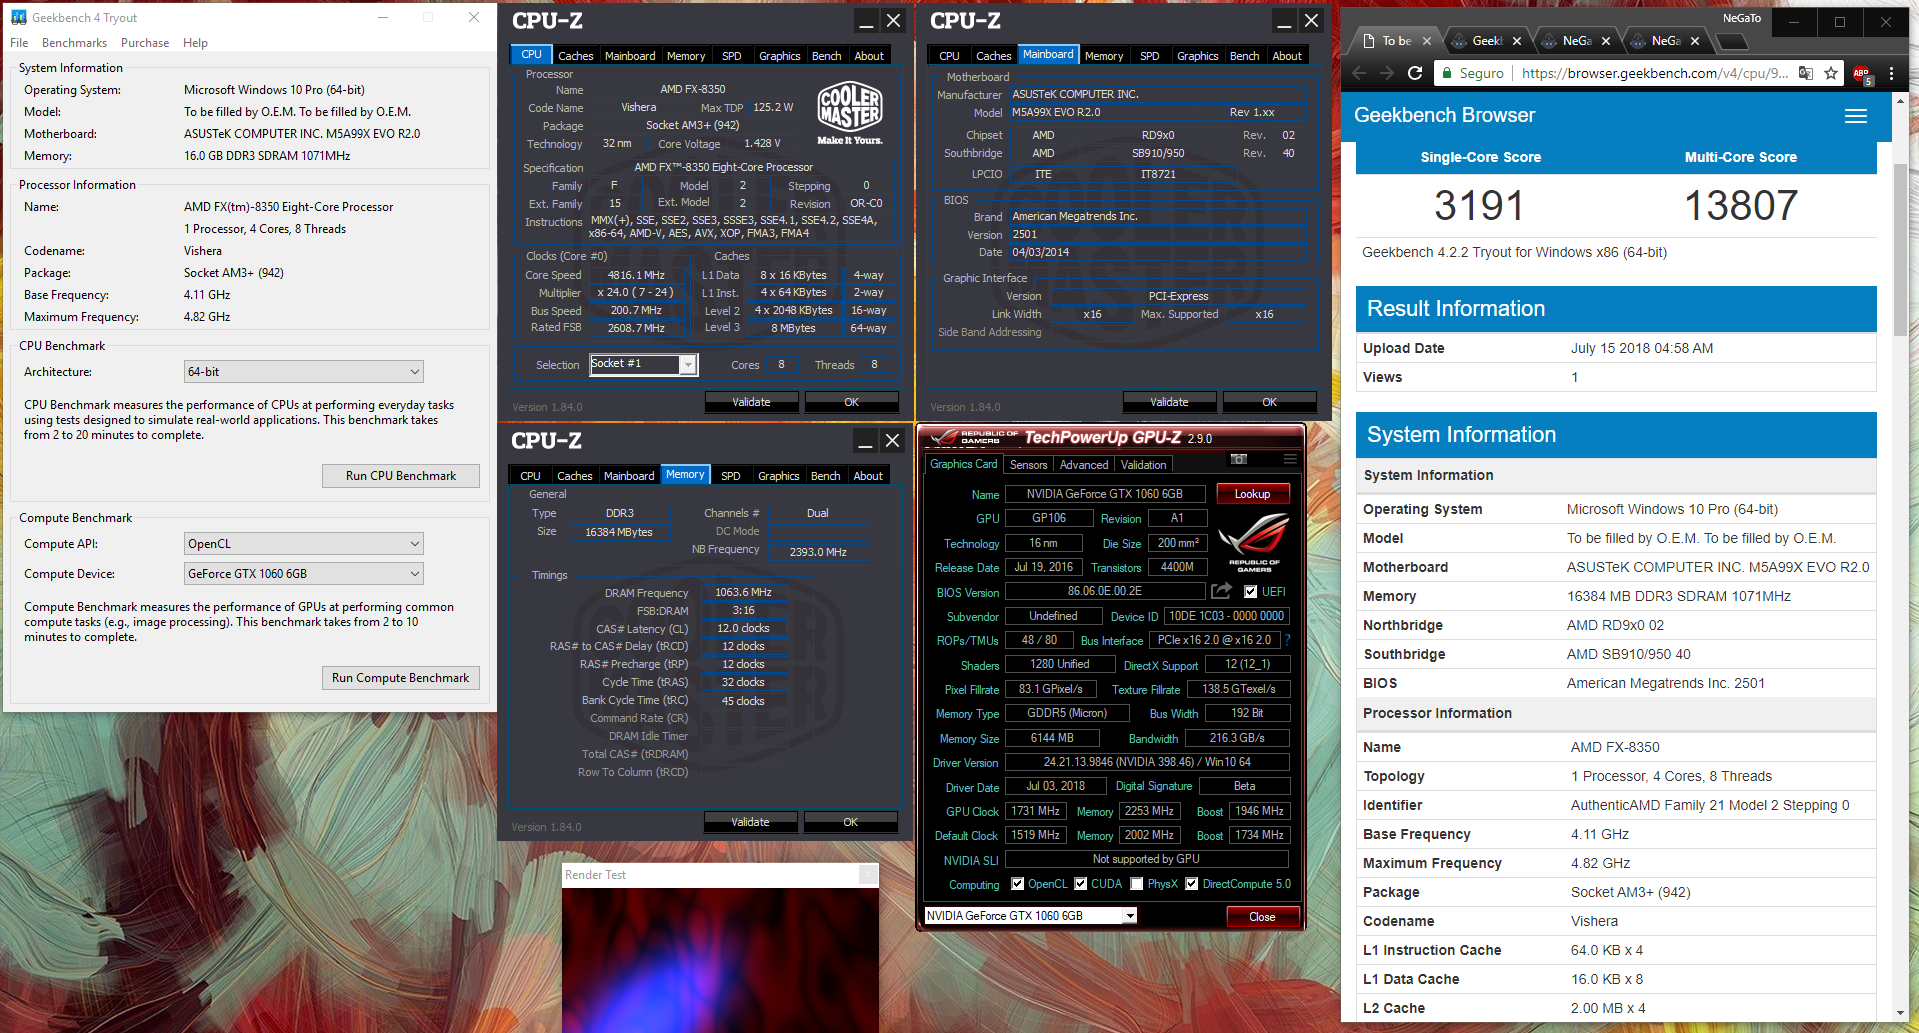This screenshot has width=1919, height=1033.
Task: Click GPU-Z BIOS export share icon
Action: point(1221,591)
